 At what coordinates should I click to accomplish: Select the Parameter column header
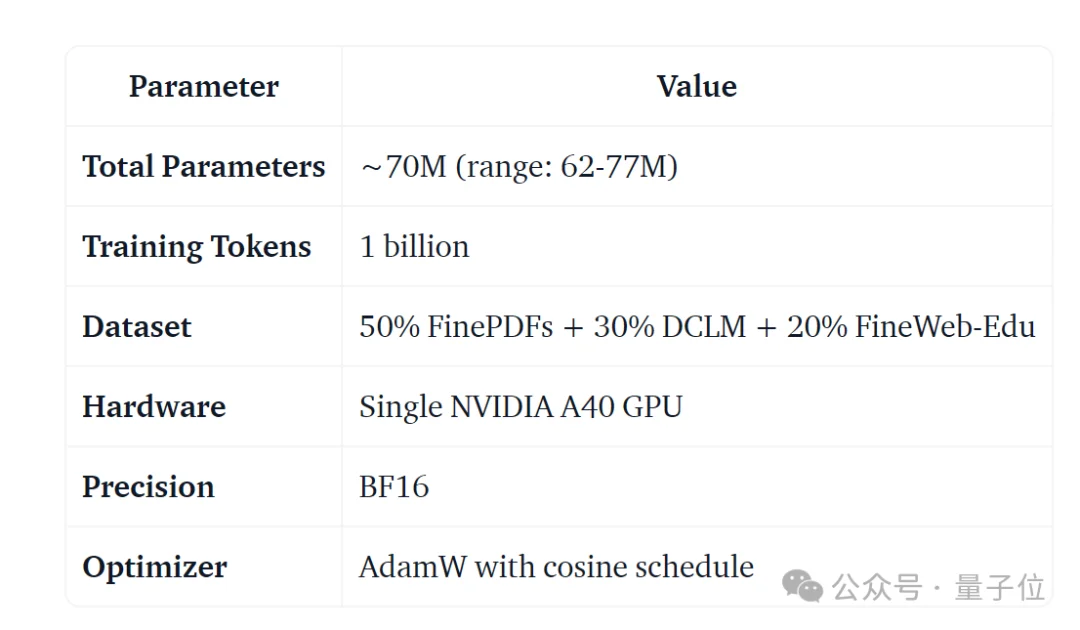(204, 87)
